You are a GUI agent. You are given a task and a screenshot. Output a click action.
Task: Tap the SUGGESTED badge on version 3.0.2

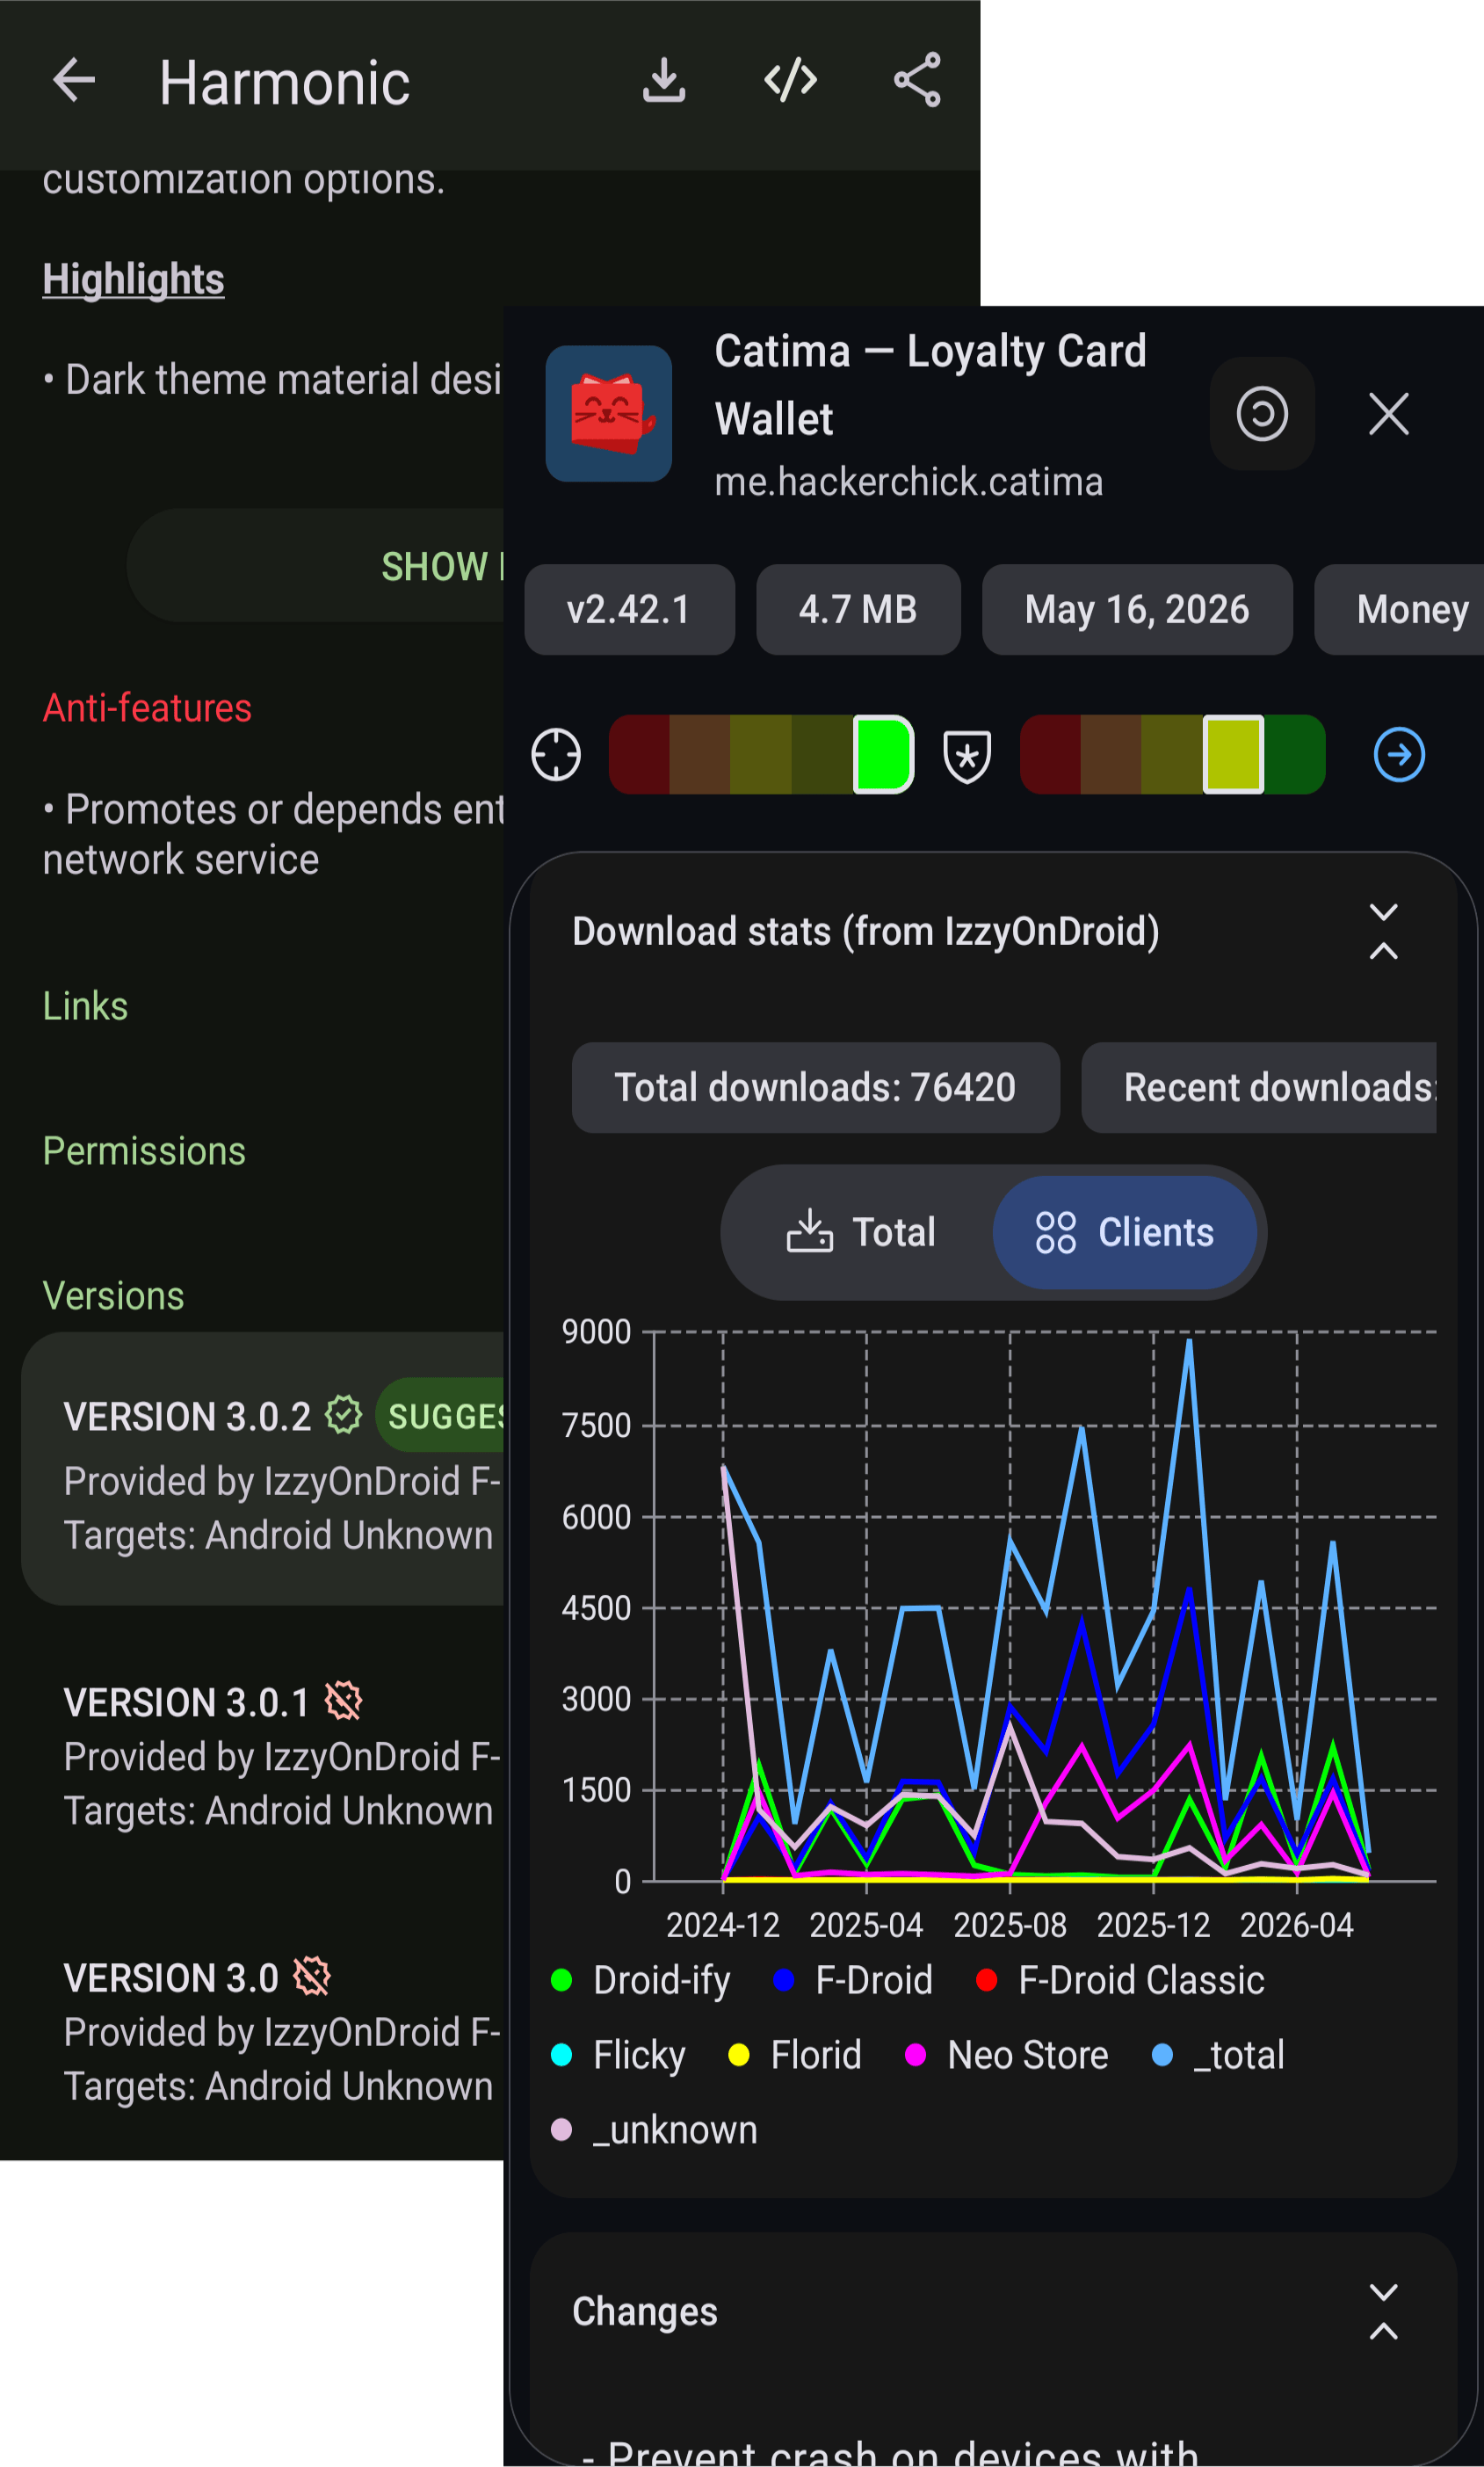[440, 1415]
